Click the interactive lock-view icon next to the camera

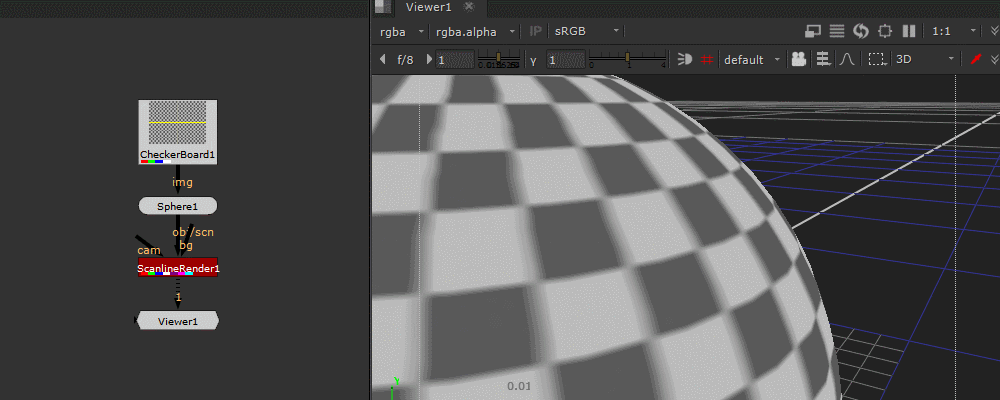click(823, 59)
